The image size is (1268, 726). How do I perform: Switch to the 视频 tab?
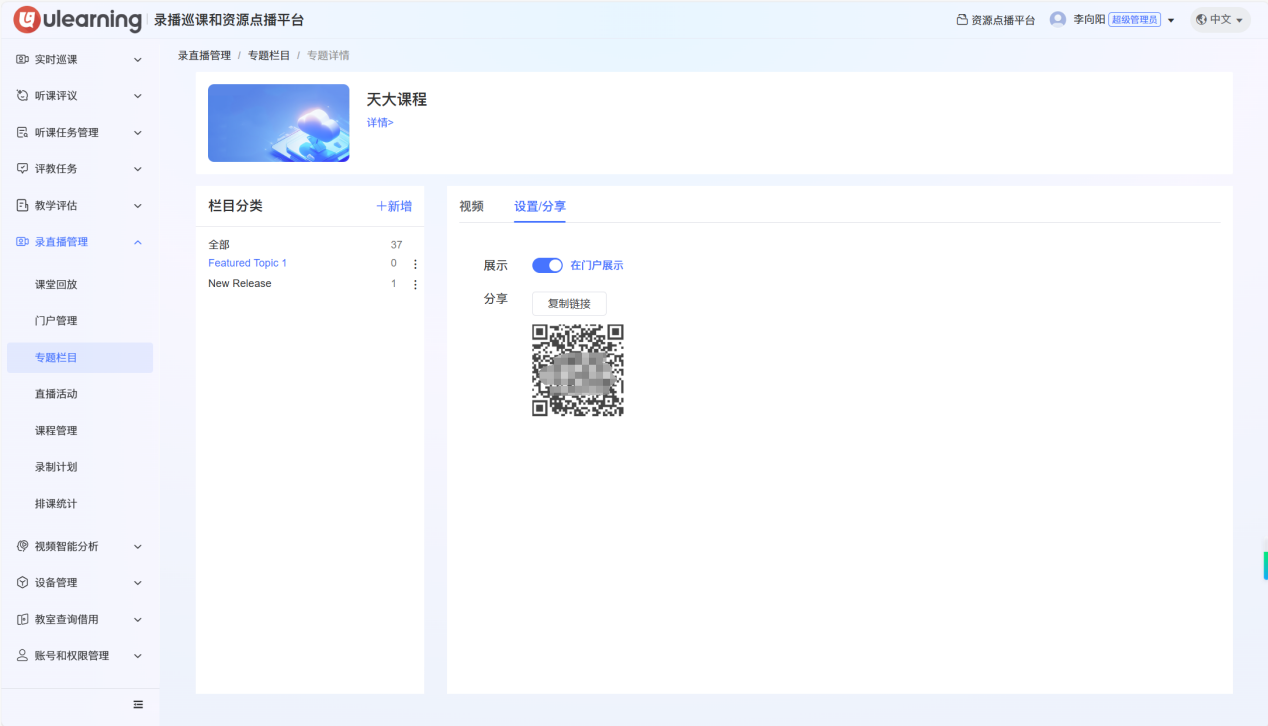coord(471,206)
